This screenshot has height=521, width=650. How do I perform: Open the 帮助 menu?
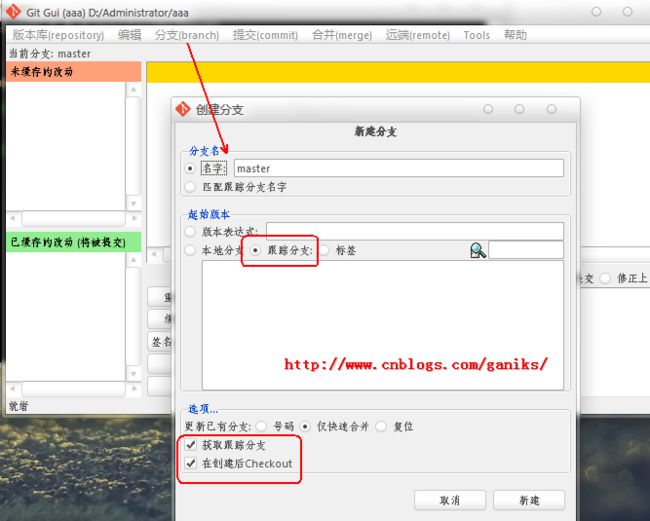tap(515, 35)
